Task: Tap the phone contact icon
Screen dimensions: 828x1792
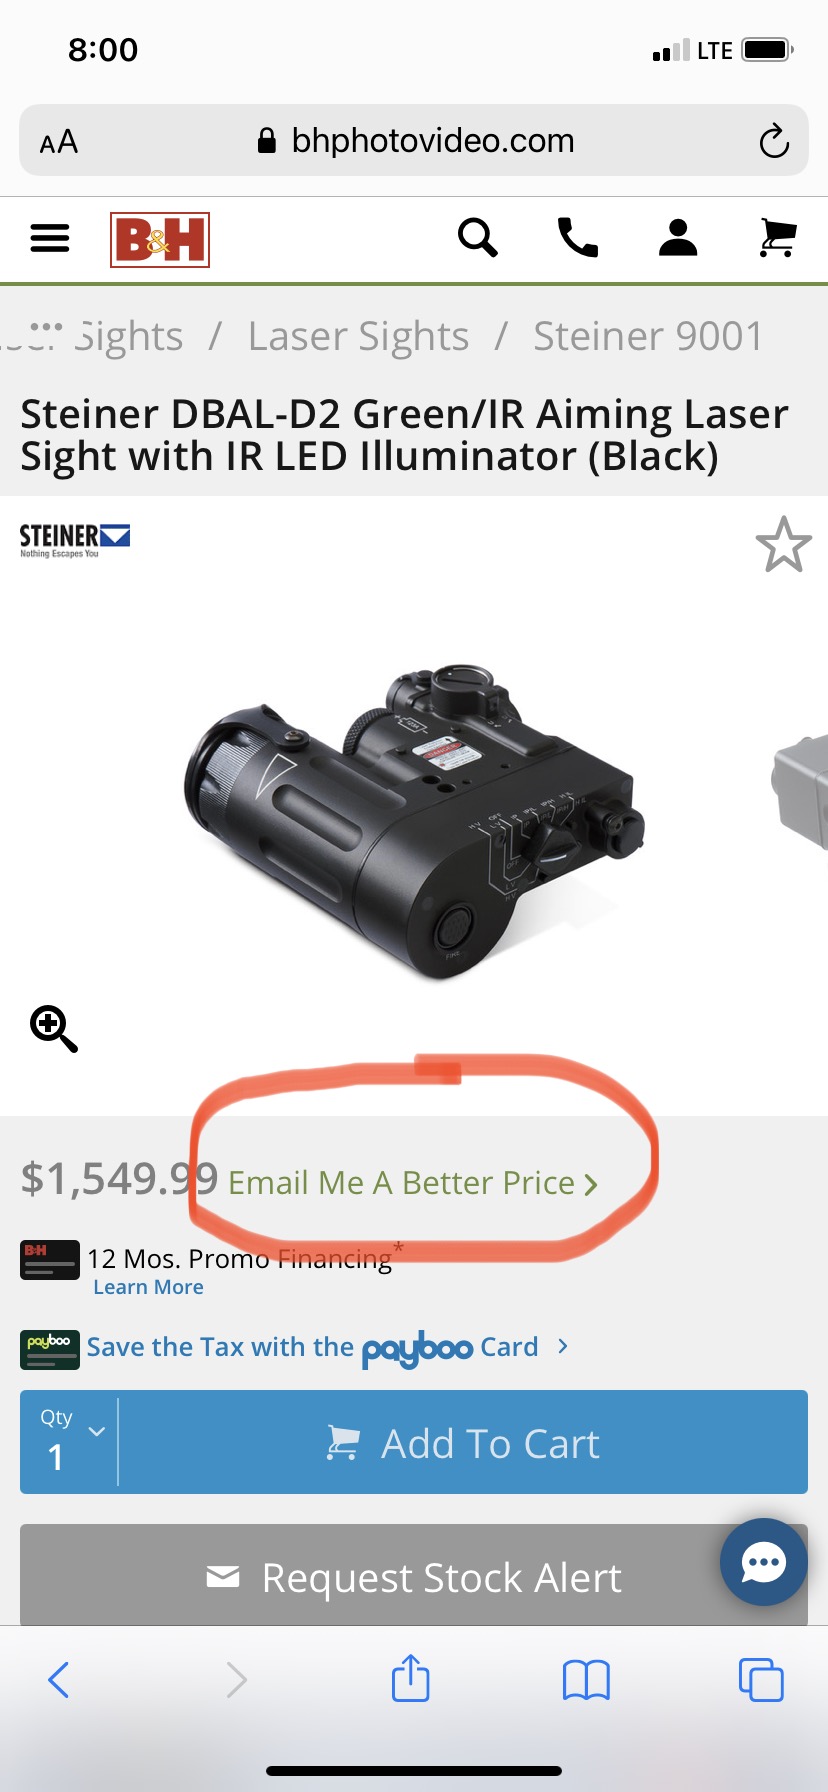Action: click(578, 238)
